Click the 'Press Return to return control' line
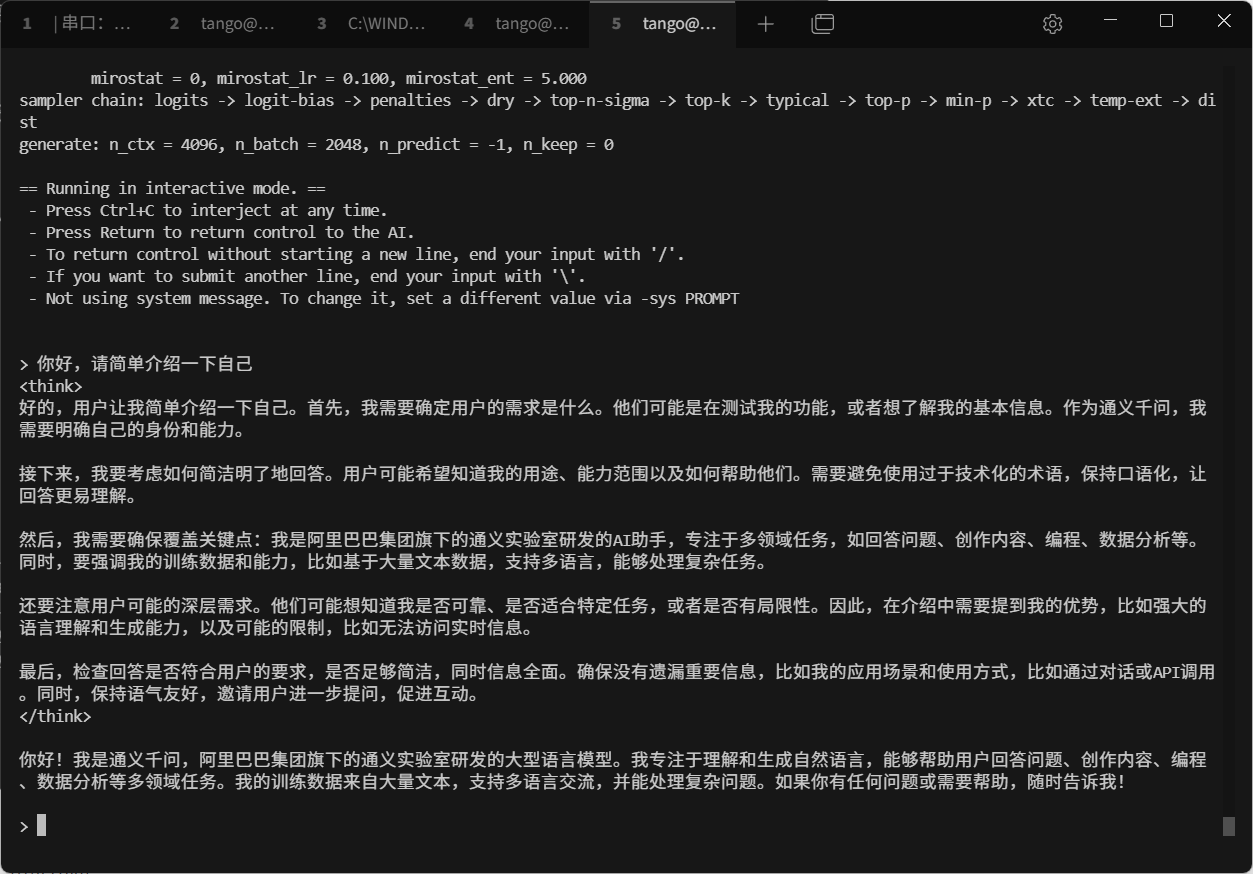 (221, 232)
